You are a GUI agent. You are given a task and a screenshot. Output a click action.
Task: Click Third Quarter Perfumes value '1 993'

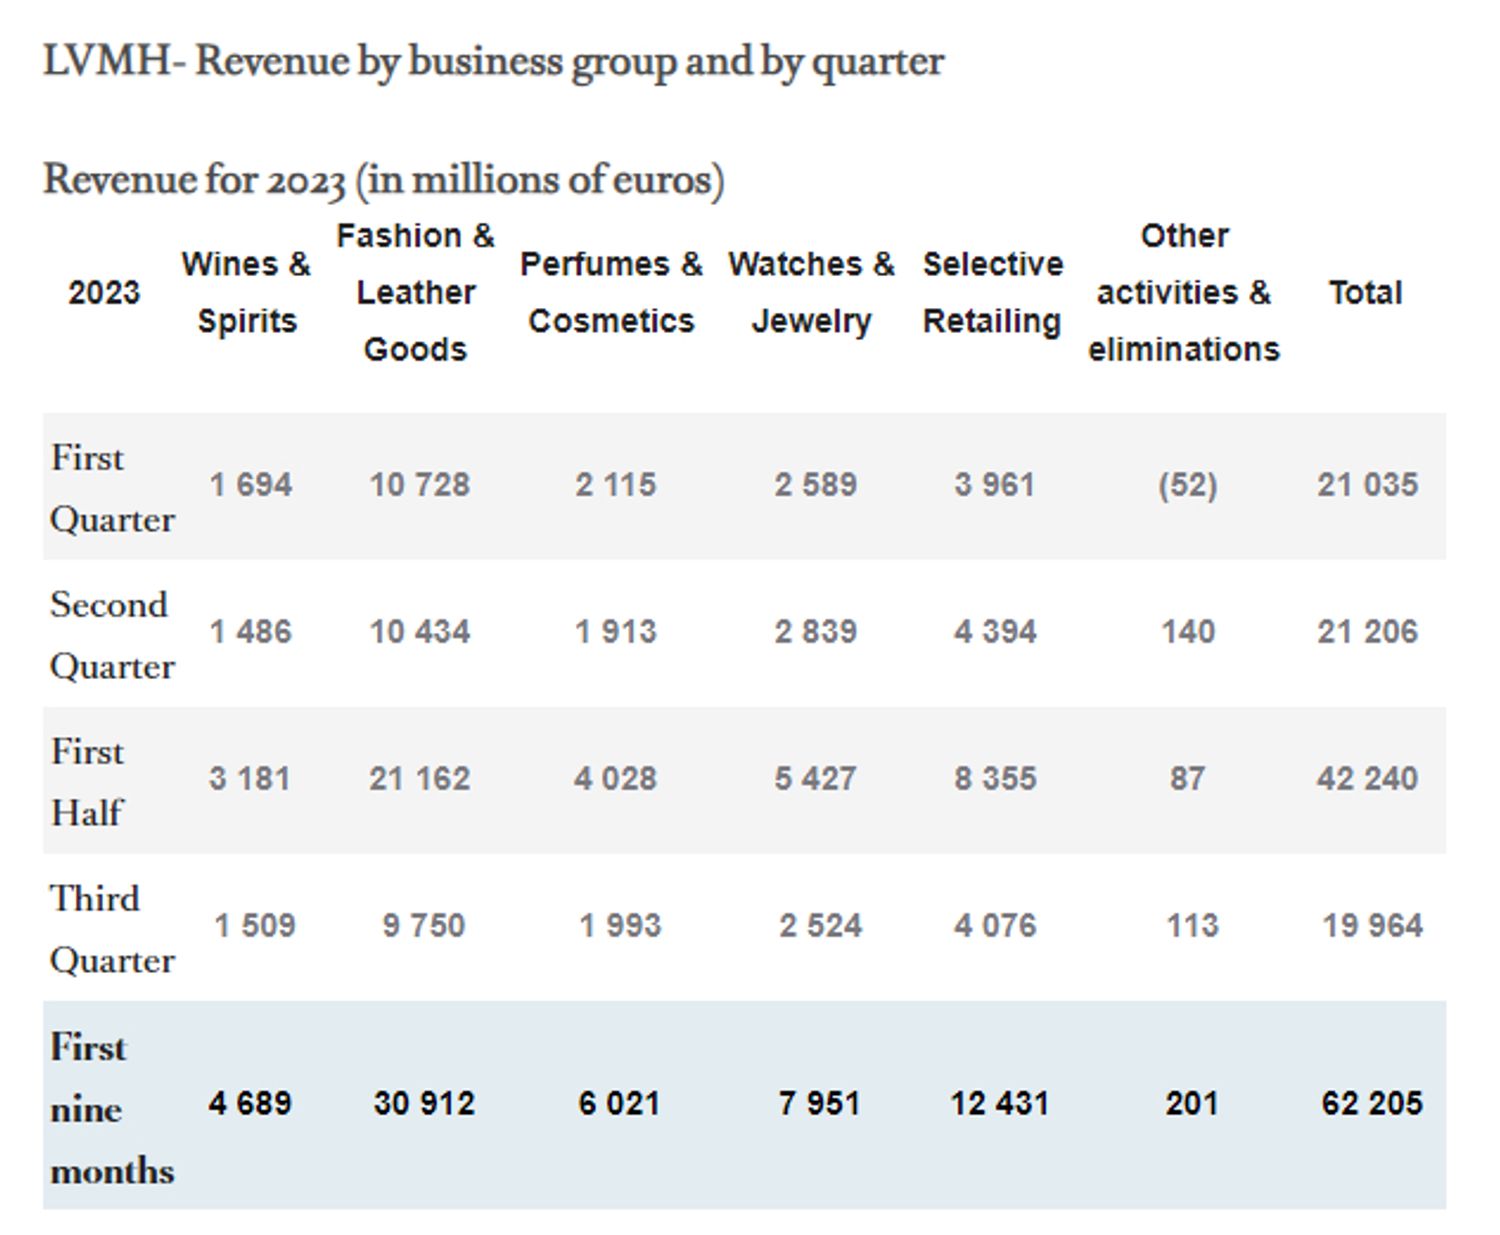[x=621, y=926]
